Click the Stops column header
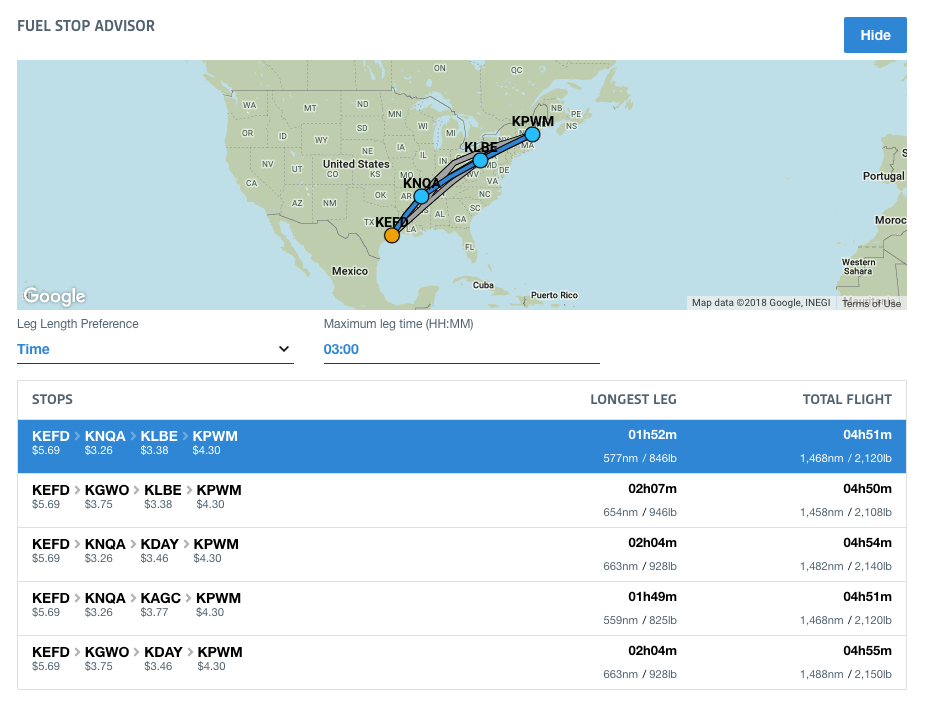 point(52,399)
